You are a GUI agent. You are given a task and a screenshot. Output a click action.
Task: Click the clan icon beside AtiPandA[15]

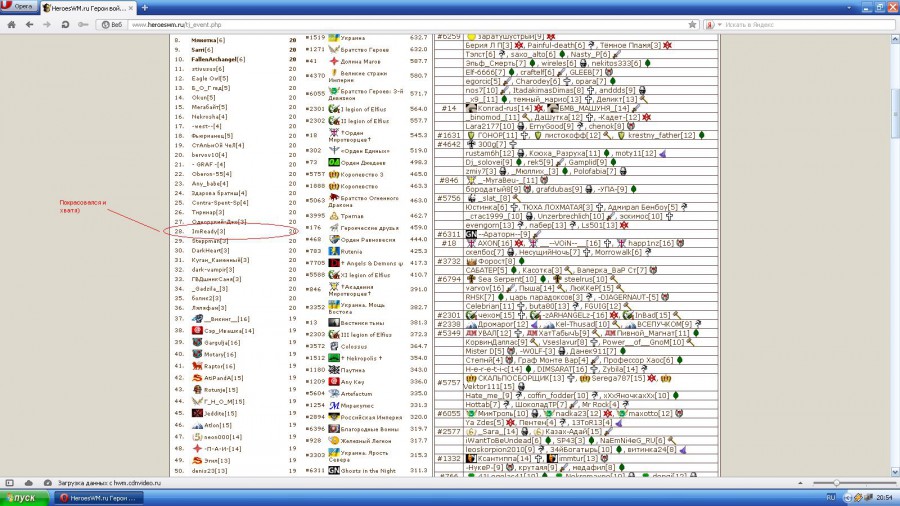click(197, 378)
